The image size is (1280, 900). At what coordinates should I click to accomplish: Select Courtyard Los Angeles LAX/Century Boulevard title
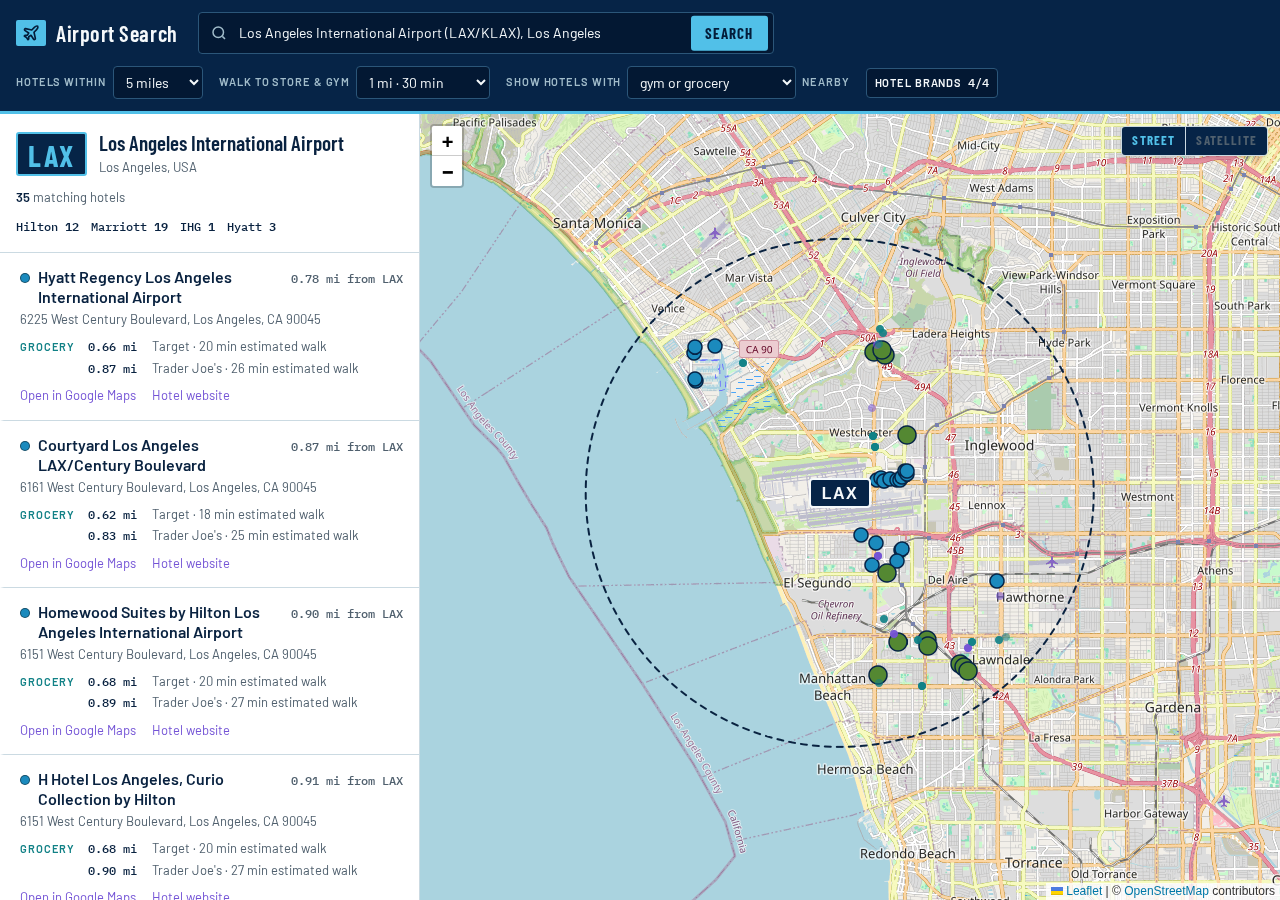click(122, 456)
